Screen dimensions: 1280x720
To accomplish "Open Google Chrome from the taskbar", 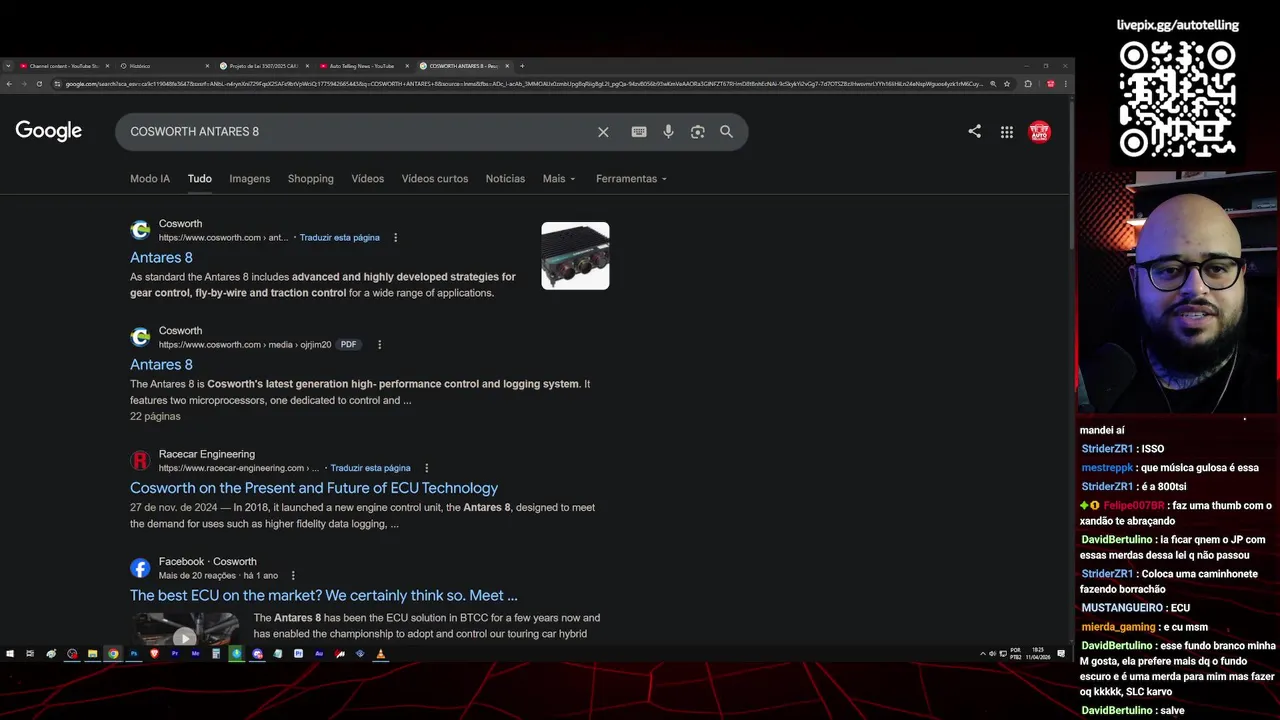I will click(x=113, y=654).
